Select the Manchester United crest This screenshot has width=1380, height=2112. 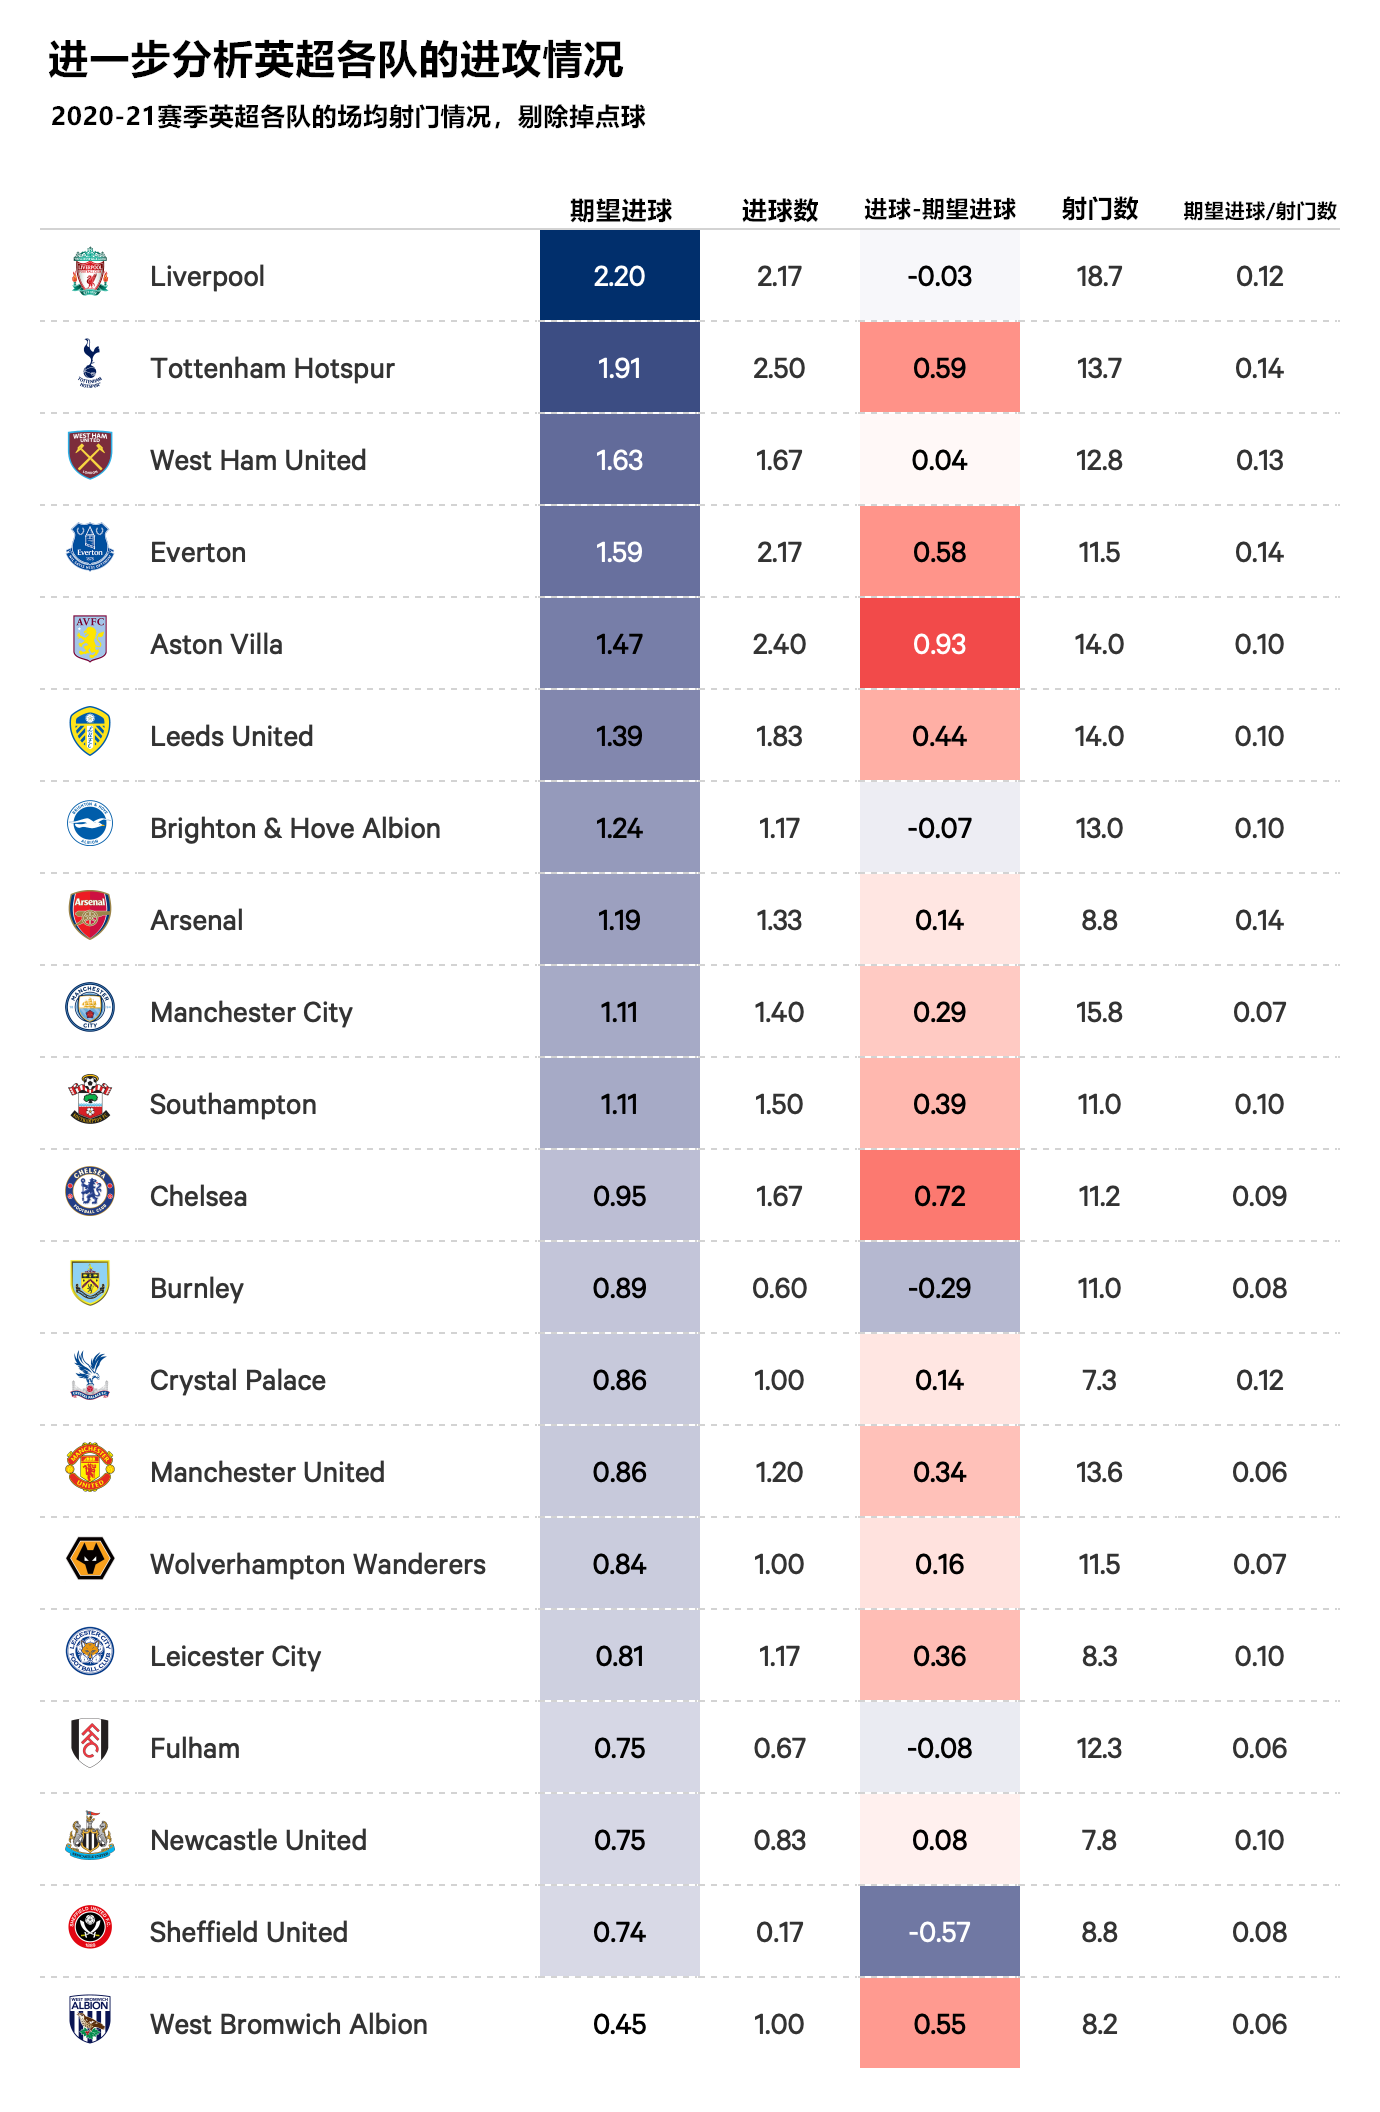click(x=90, y=1467)
